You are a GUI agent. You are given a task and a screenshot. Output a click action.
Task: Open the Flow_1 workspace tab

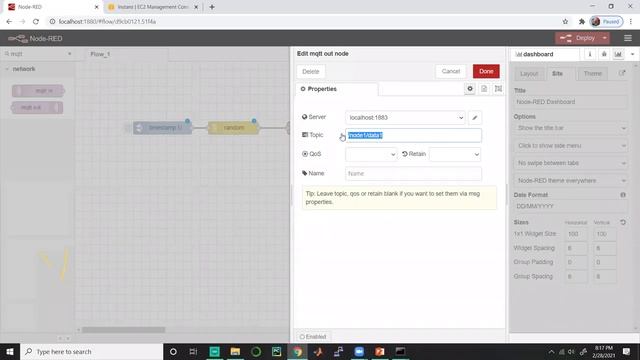100,54
